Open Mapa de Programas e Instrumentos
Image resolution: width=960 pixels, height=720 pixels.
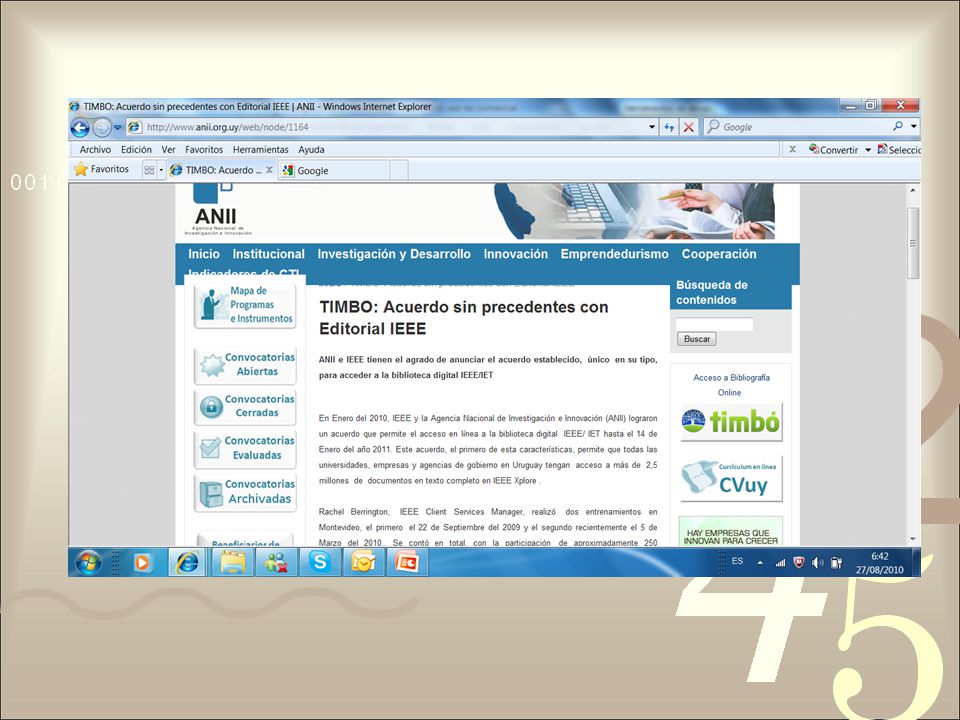point(245,305)
